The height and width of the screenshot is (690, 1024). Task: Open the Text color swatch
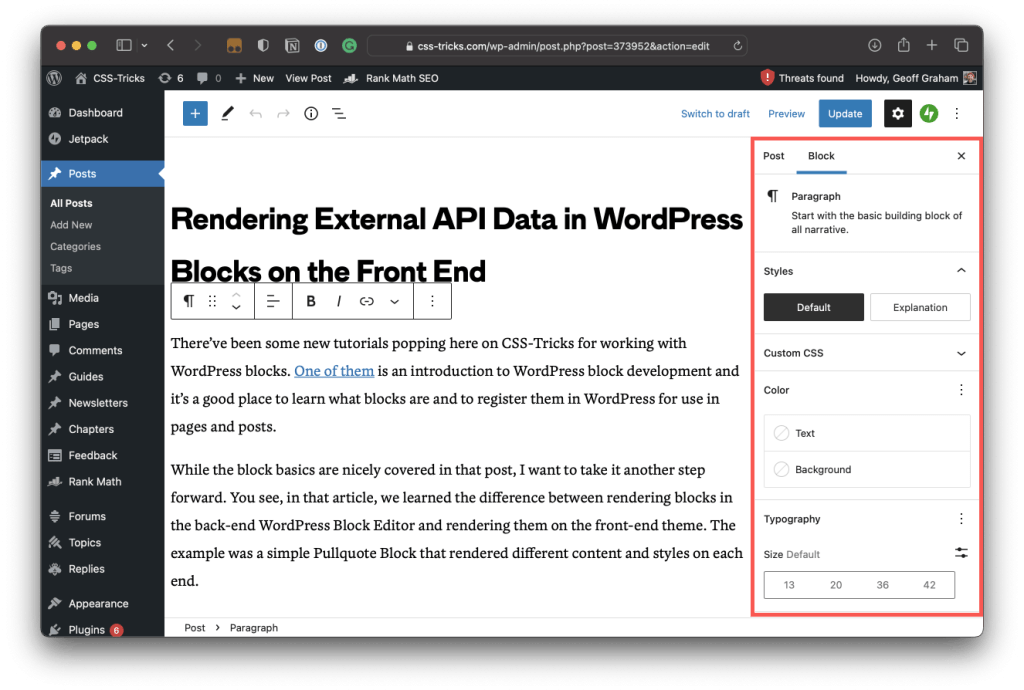tap(867, 433)
